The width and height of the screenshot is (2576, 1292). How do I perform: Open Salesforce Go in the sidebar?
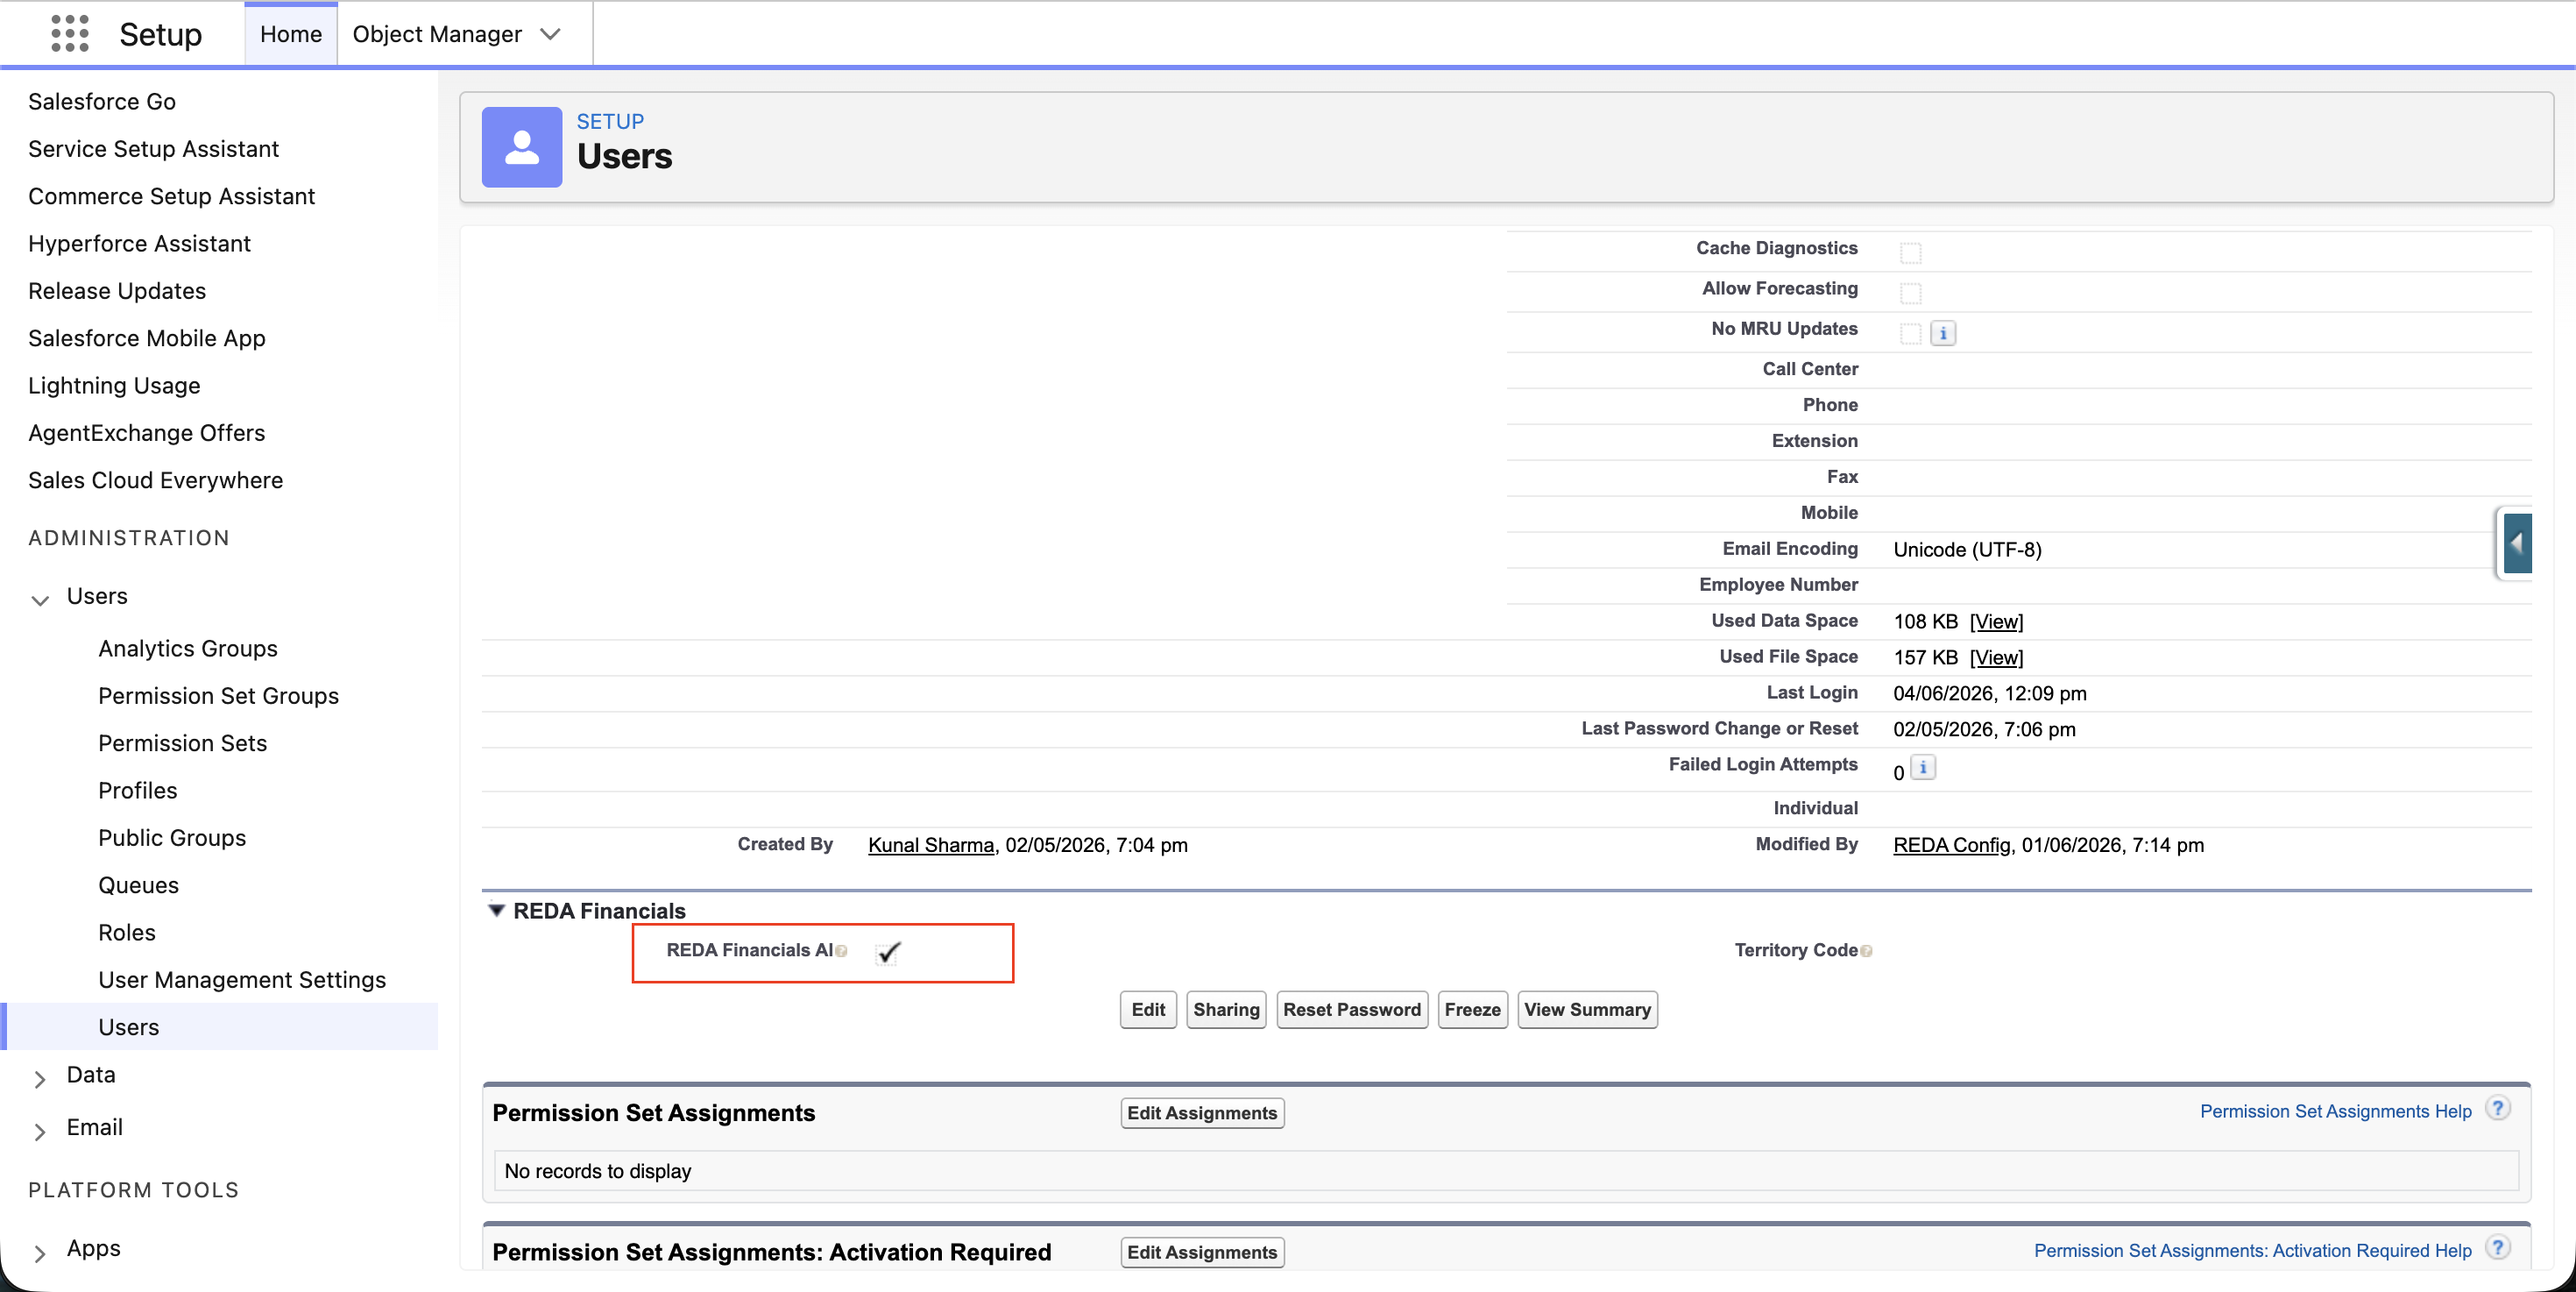click(102, 101)
